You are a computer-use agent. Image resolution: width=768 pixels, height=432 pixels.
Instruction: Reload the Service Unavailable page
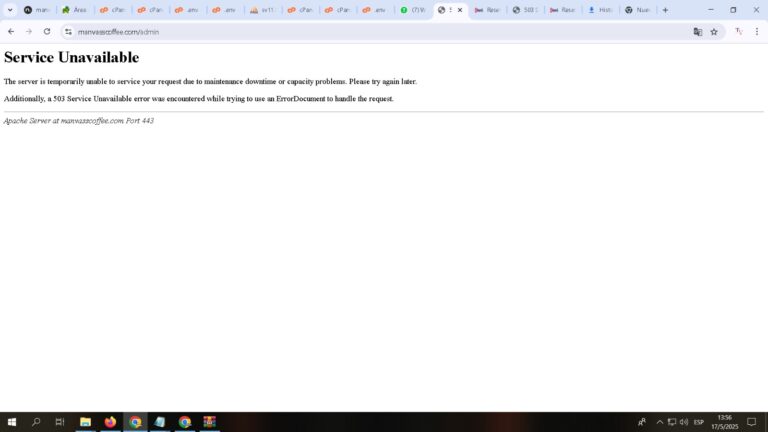coord(47,31)
